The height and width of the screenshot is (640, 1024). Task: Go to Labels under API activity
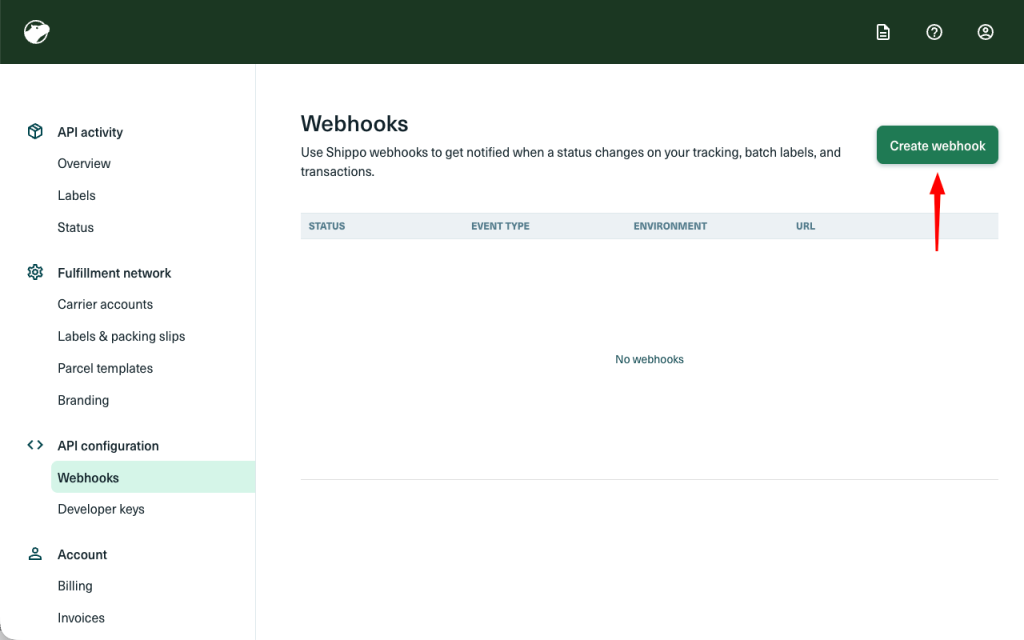point(76,195)
